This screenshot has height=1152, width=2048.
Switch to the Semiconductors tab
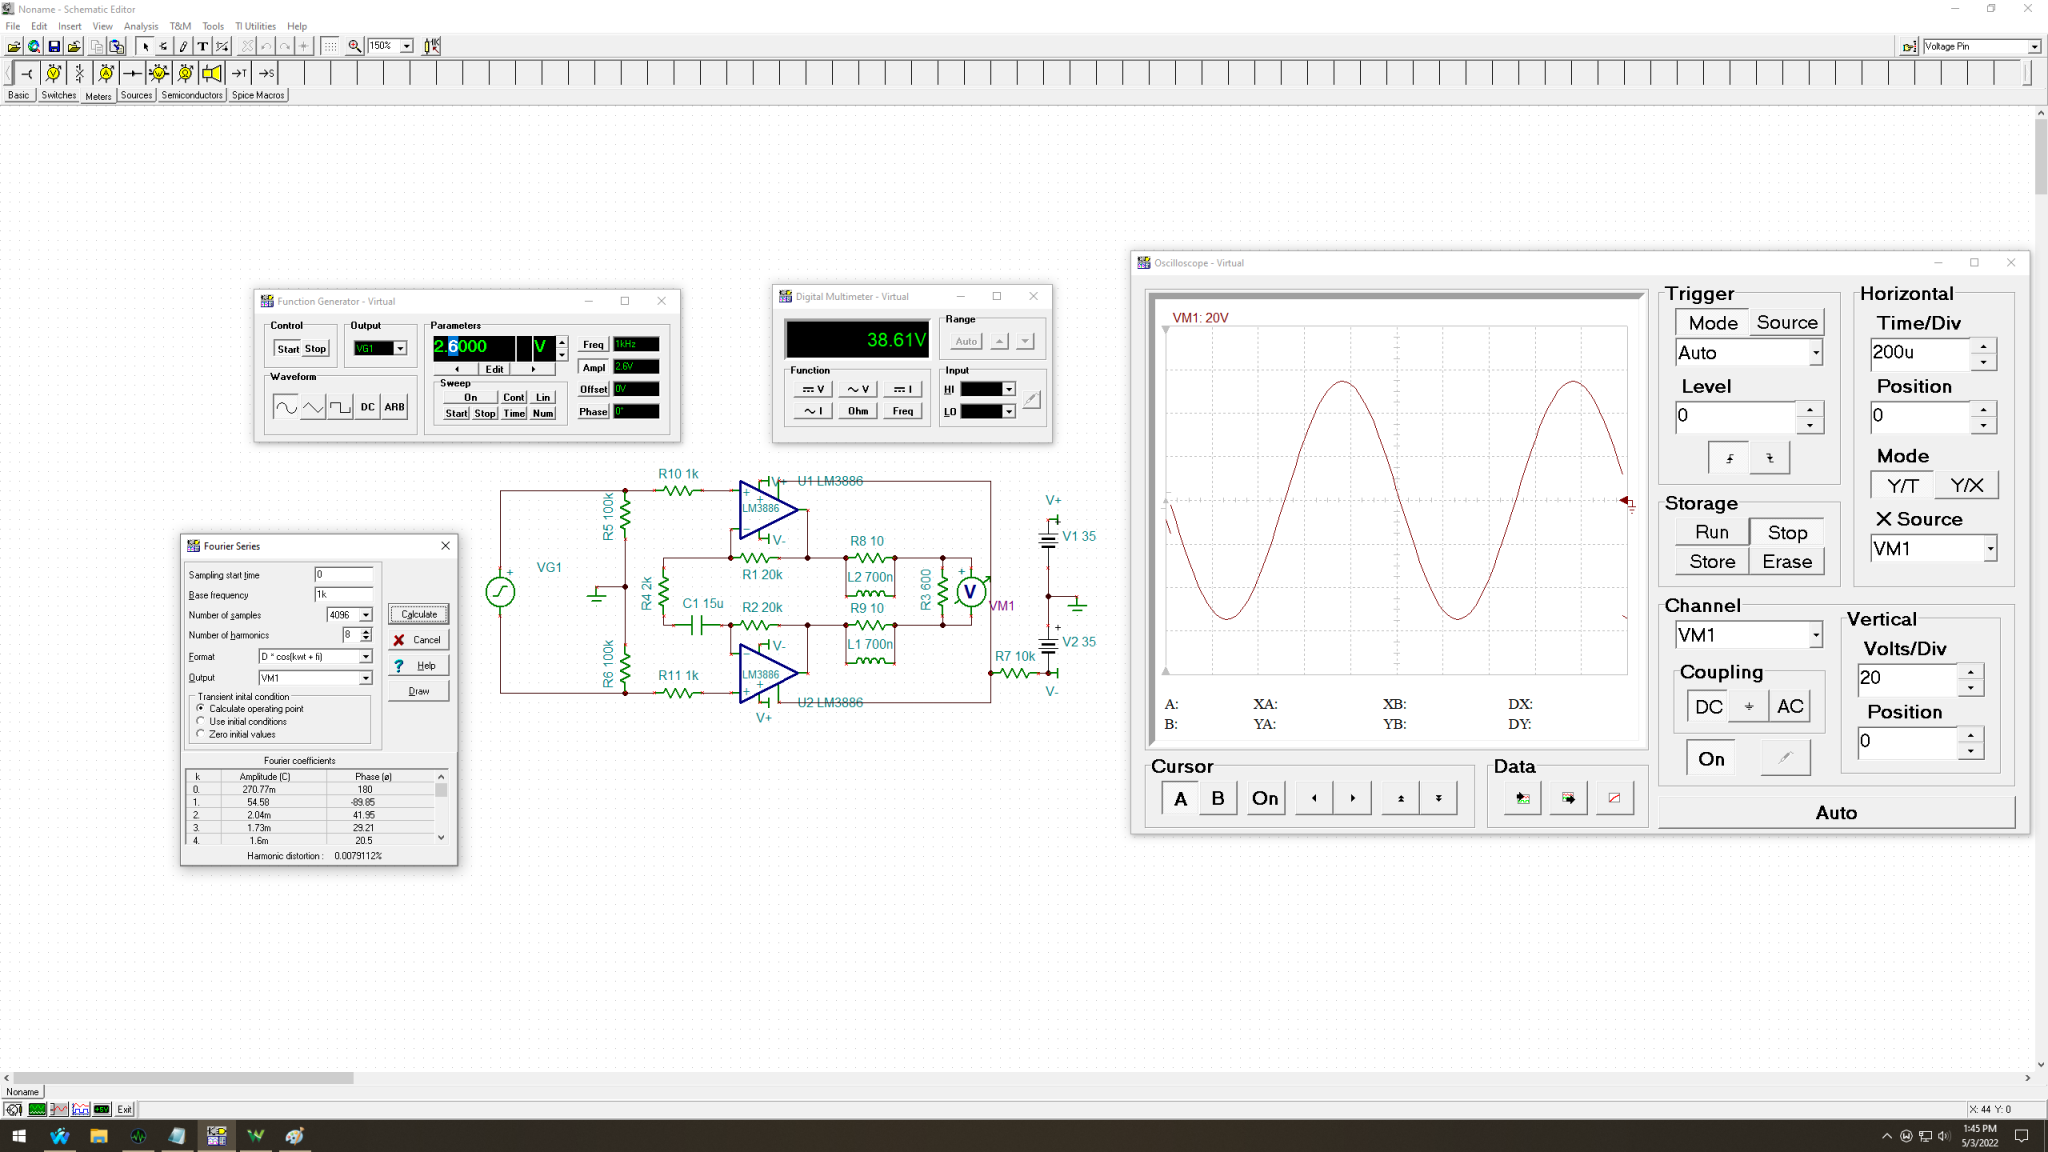(x=191, y=95)
